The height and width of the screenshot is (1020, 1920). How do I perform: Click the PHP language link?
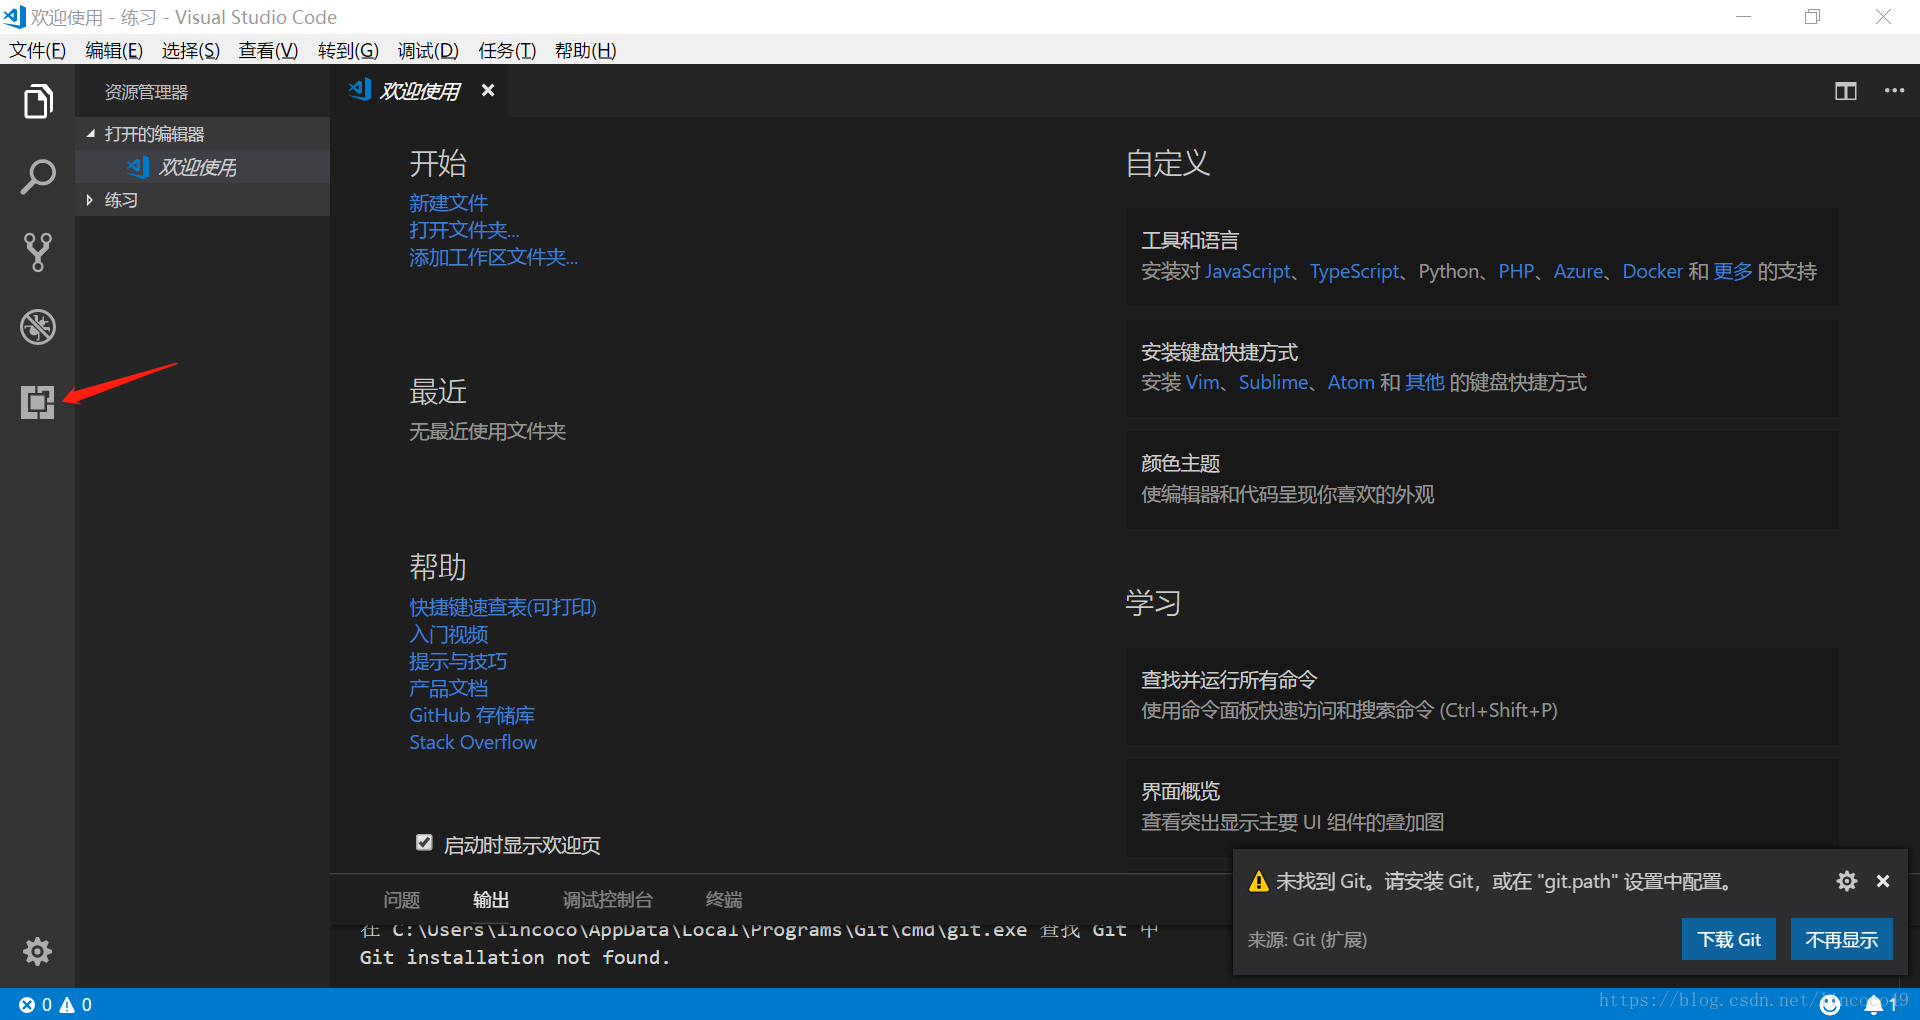click(1516, 271)
